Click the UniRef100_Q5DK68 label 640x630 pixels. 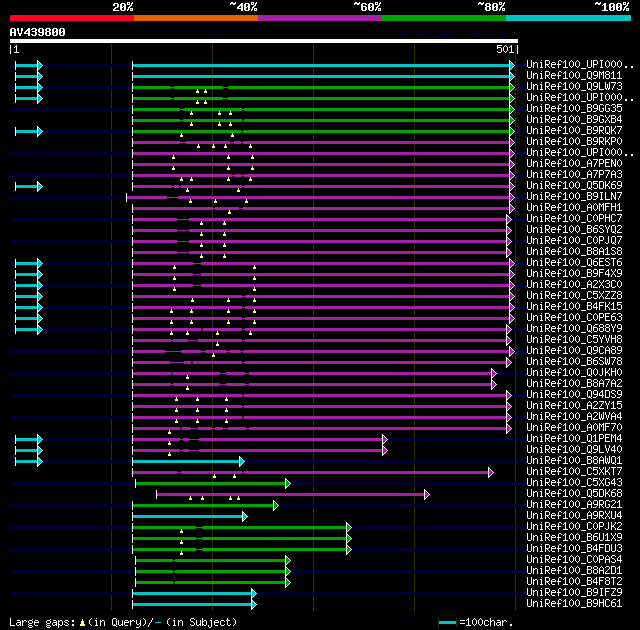(x=574, y=494)
